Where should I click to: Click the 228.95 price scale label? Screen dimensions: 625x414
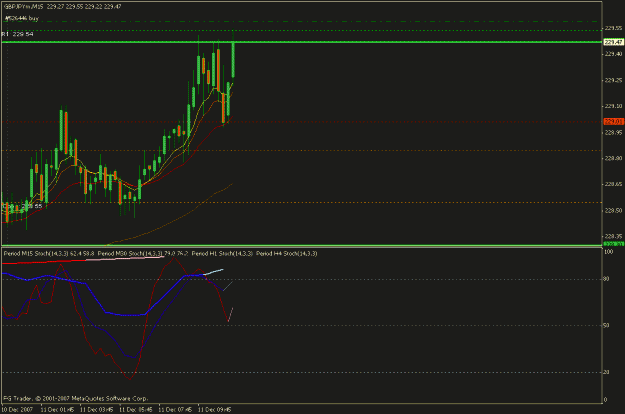click(613, 132)
